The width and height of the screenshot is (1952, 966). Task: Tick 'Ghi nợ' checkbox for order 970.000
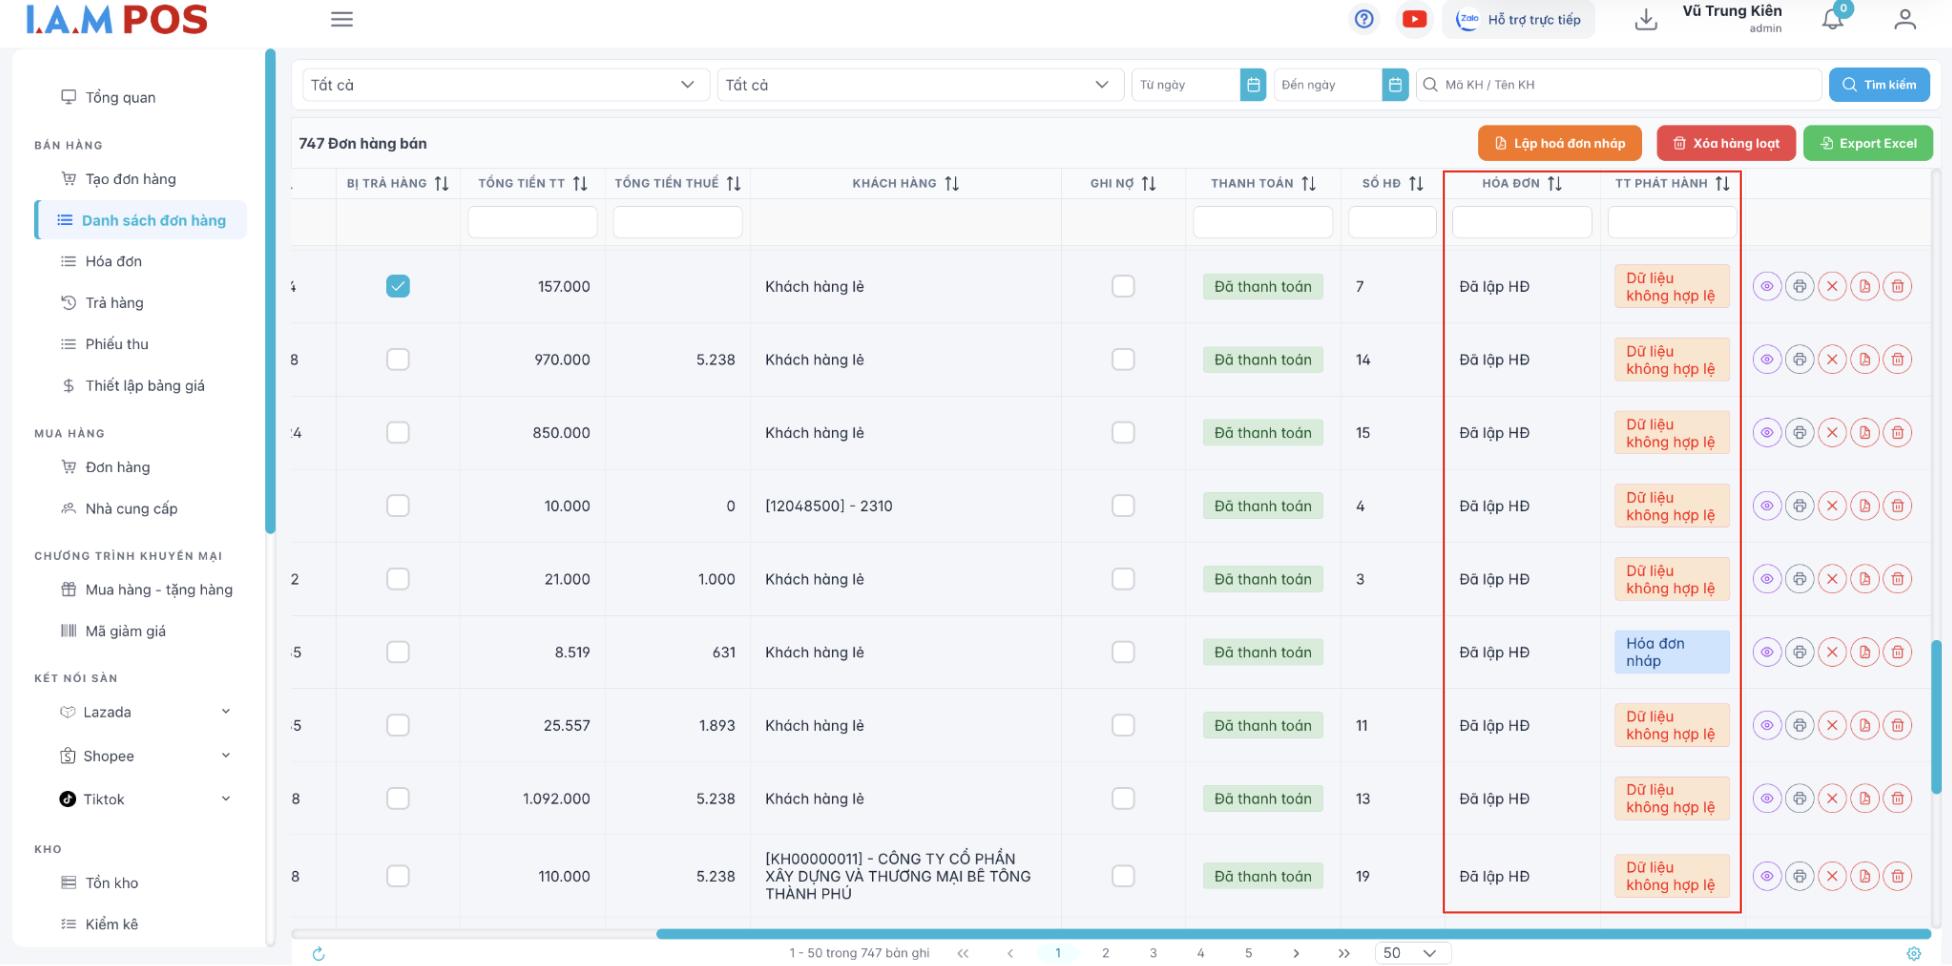[1123, 360]
